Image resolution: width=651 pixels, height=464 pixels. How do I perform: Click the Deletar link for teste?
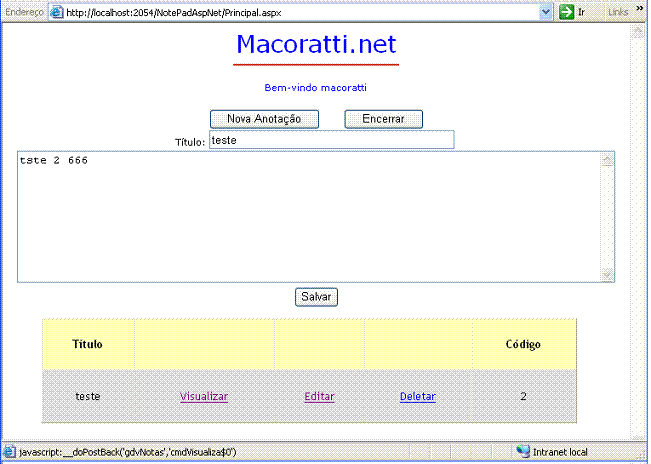418,396
